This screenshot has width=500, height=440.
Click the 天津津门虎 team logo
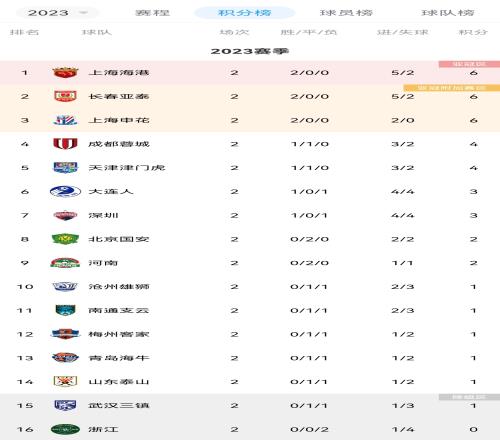click(x=65, y=168)
